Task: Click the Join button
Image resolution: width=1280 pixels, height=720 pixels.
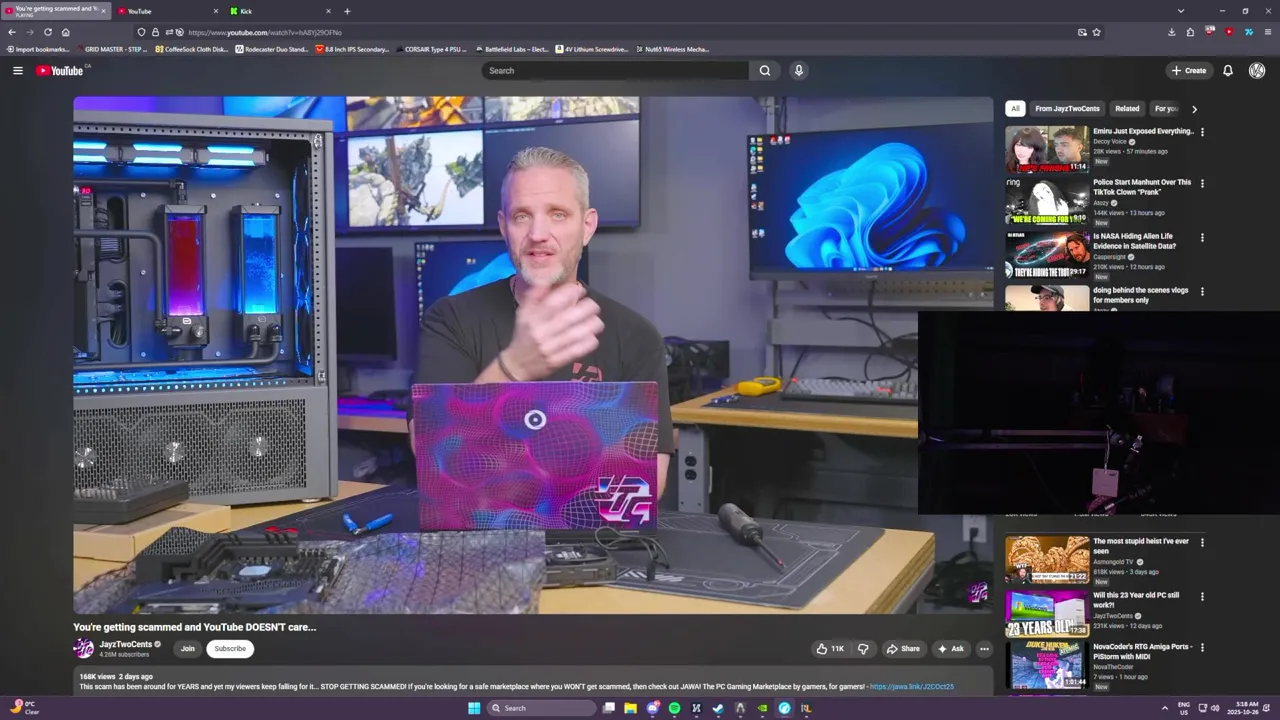Action: [x=187, y=648]
